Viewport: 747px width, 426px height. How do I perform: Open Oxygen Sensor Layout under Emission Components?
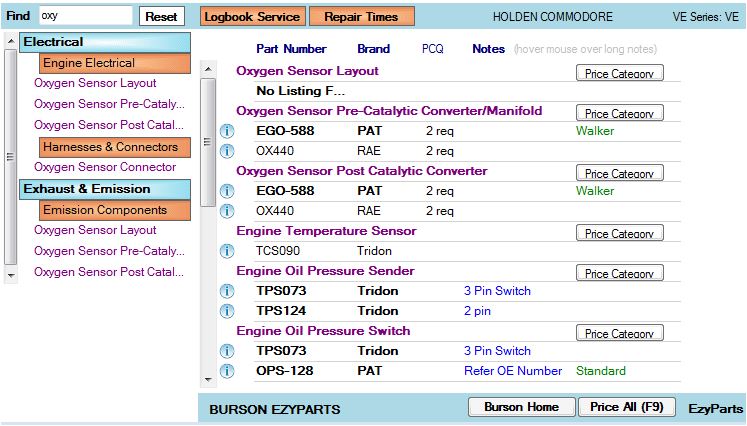[x=95, y=230]
